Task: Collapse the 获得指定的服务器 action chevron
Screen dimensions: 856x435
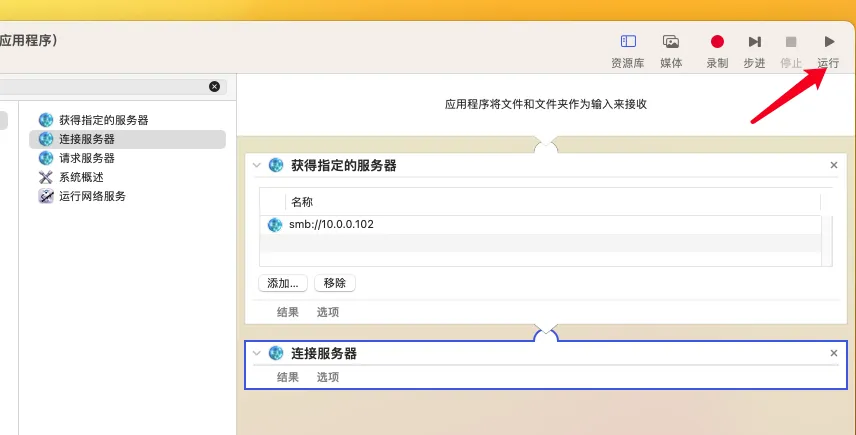Action: [x=257, y=166]
